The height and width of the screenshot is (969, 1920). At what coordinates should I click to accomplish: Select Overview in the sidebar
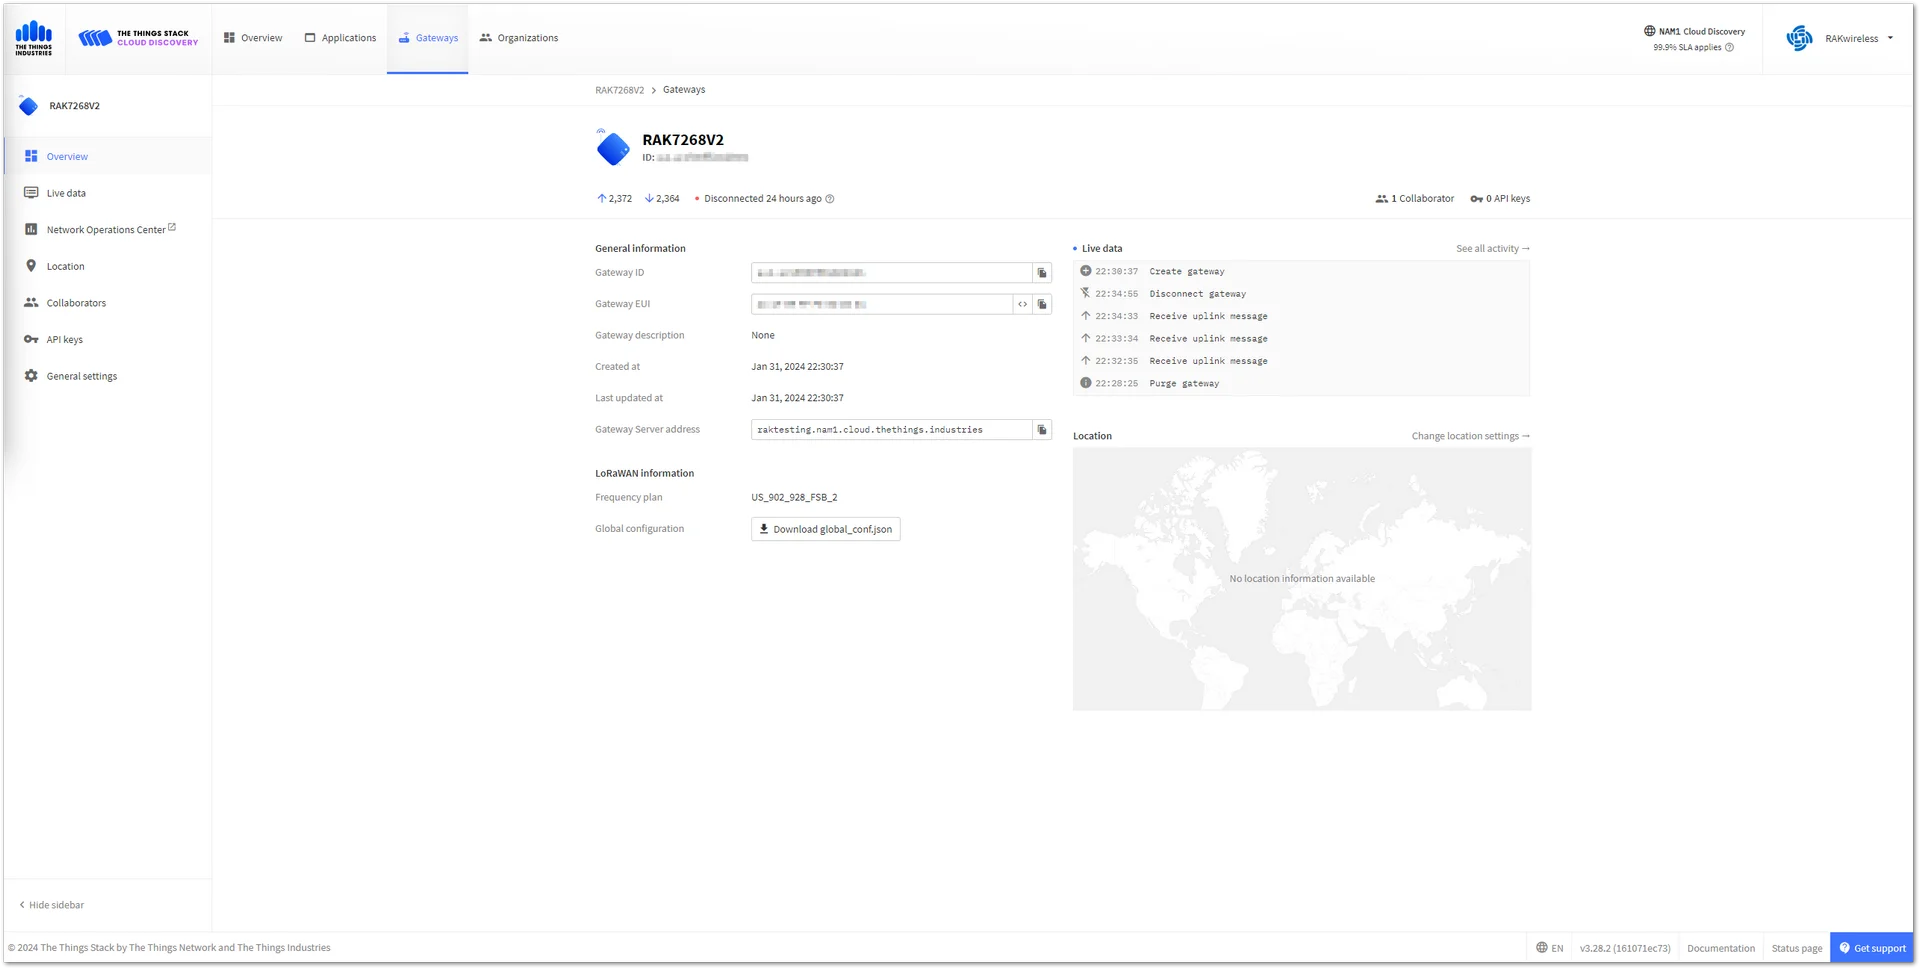tap(108, 156)
